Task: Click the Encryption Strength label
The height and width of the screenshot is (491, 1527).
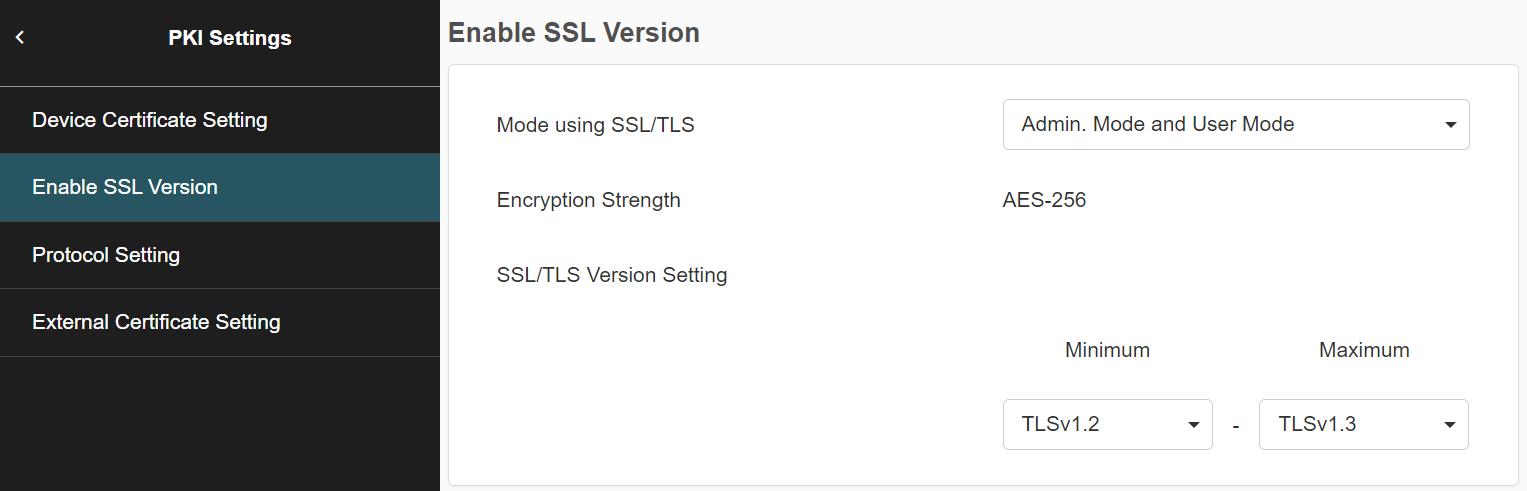Action: click(x=588, y=200)
